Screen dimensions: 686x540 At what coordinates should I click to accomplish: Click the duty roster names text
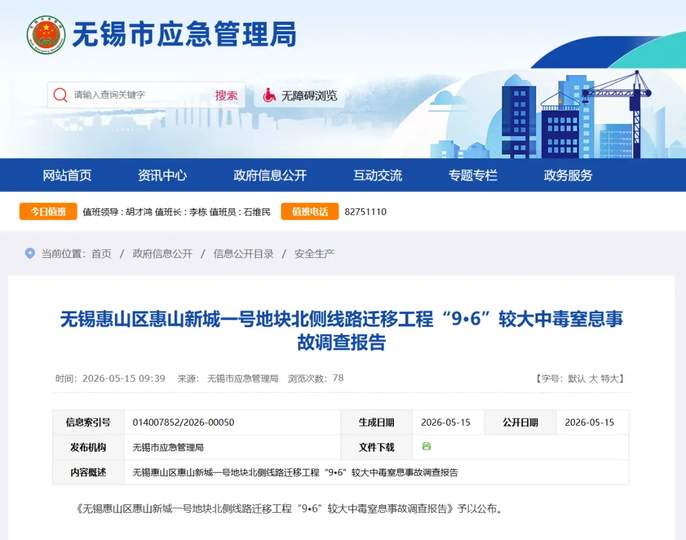click(176, 212)
